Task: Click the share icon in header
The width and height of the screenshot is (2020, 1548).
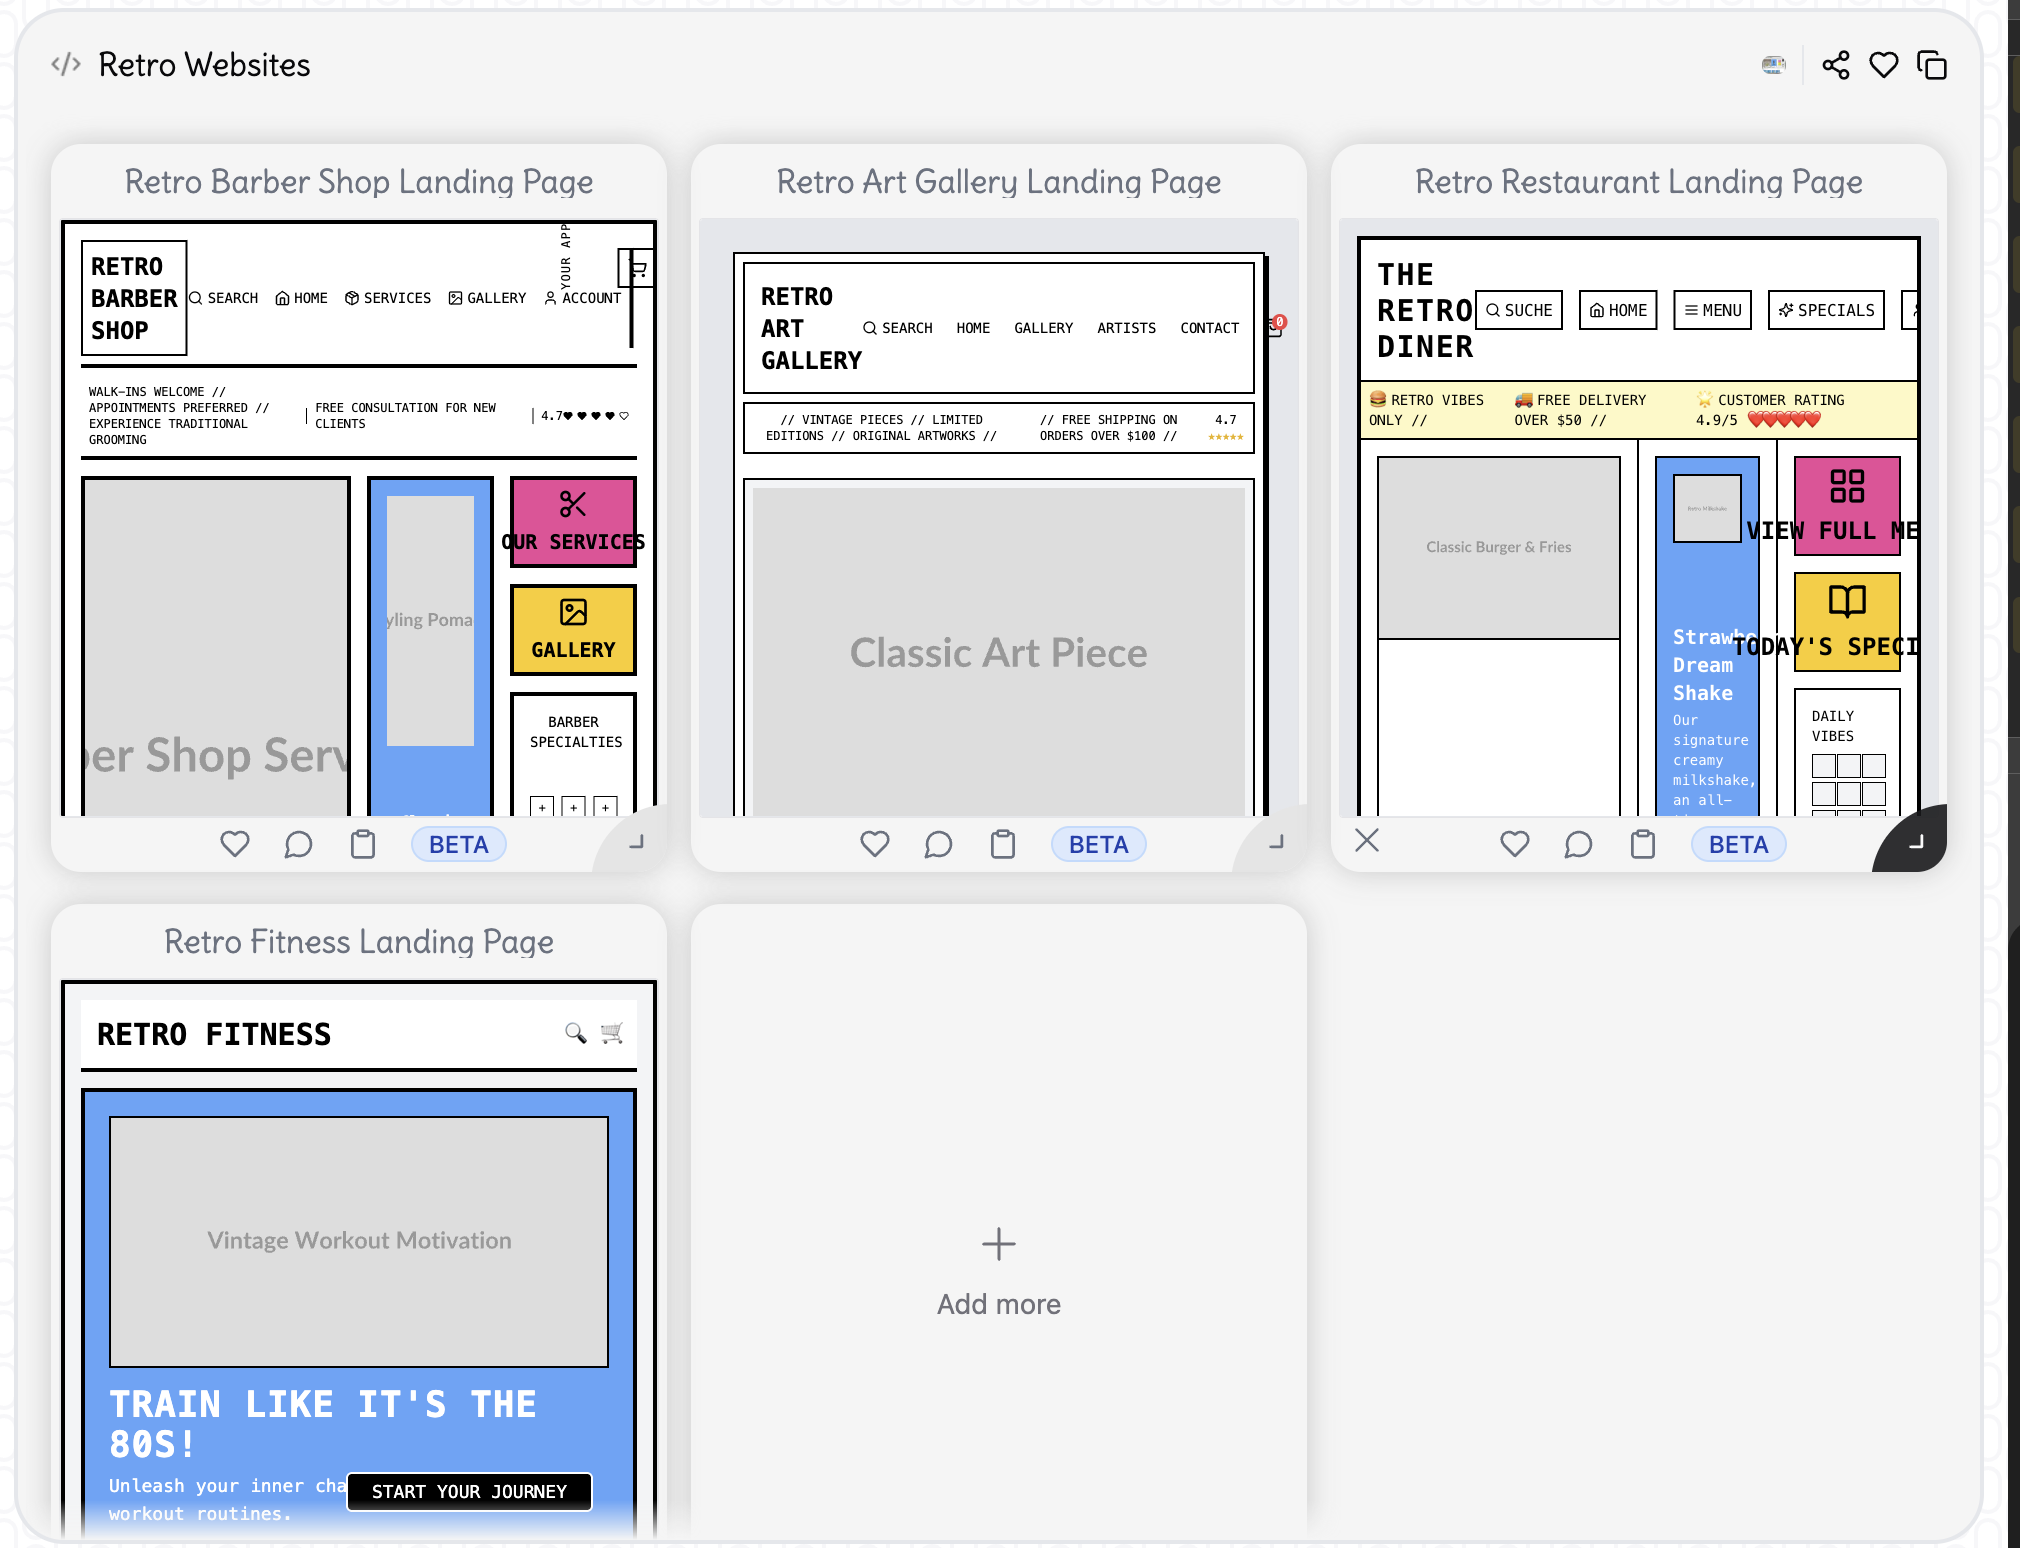Action: point(1835,66)
